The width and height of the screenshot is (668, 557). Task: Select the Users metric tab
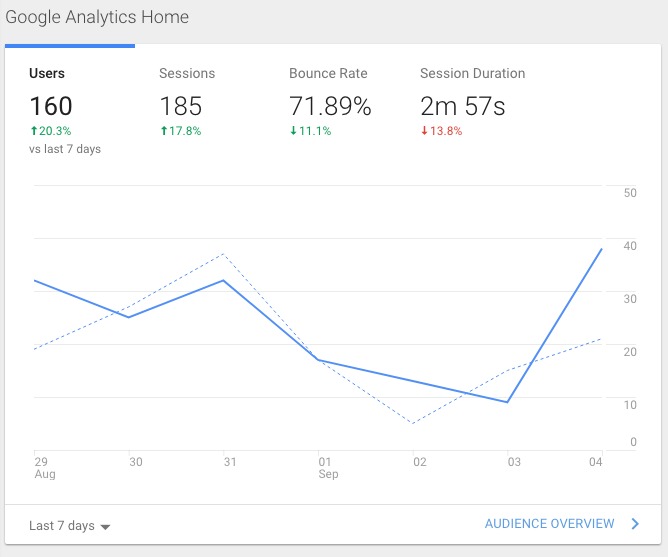48,73
